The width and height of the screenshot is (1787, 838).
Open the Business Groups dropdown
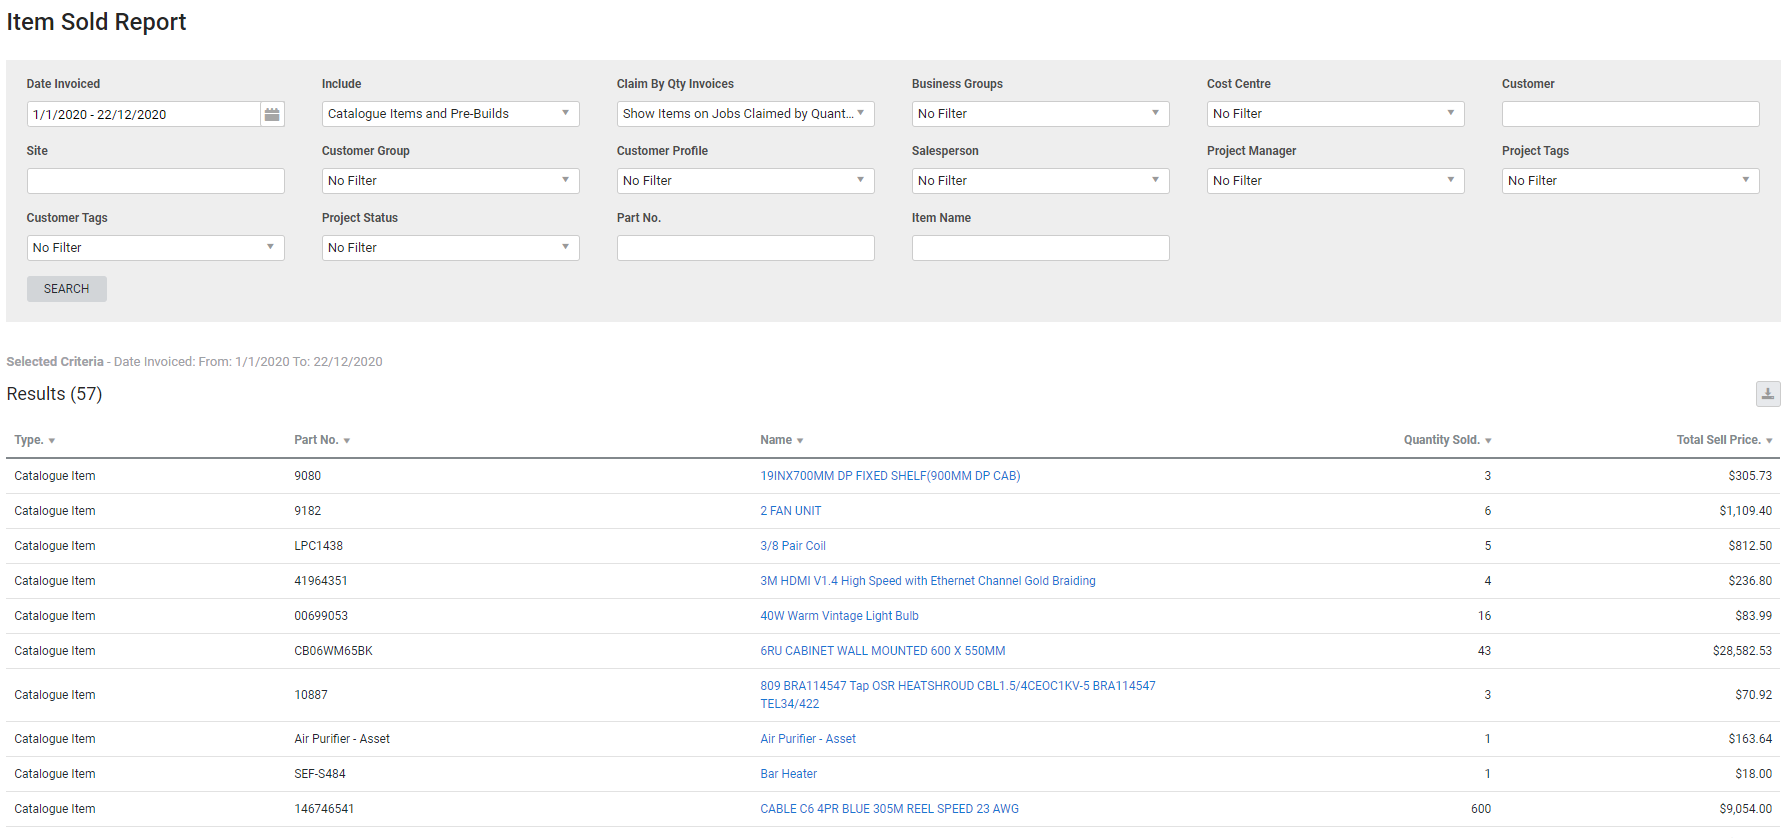(1040, 114)
